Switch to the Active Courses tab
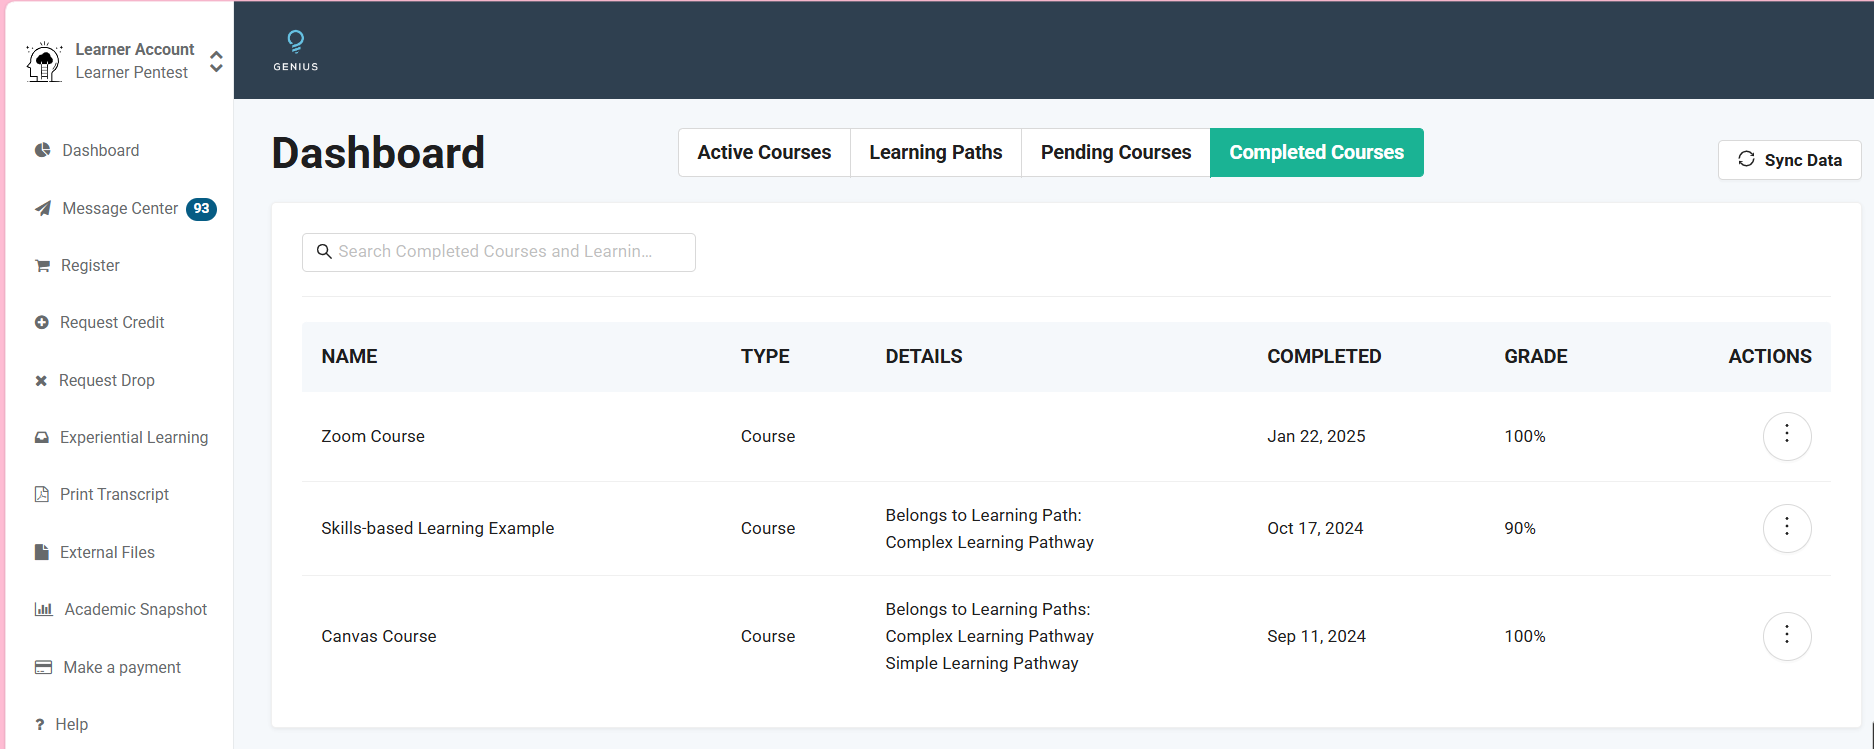Screen dimensions: 1874x749 [x=764, y=153]
